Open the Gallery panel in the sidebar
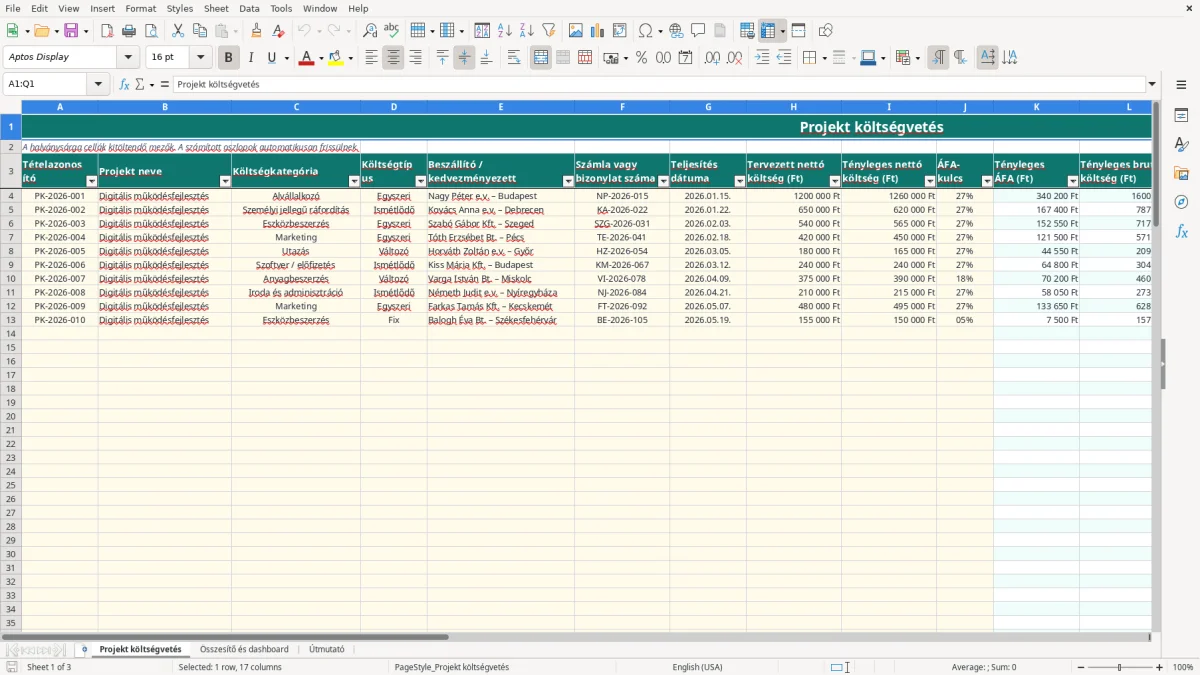Screen dimensions: 1200x675 (1181, 173)
